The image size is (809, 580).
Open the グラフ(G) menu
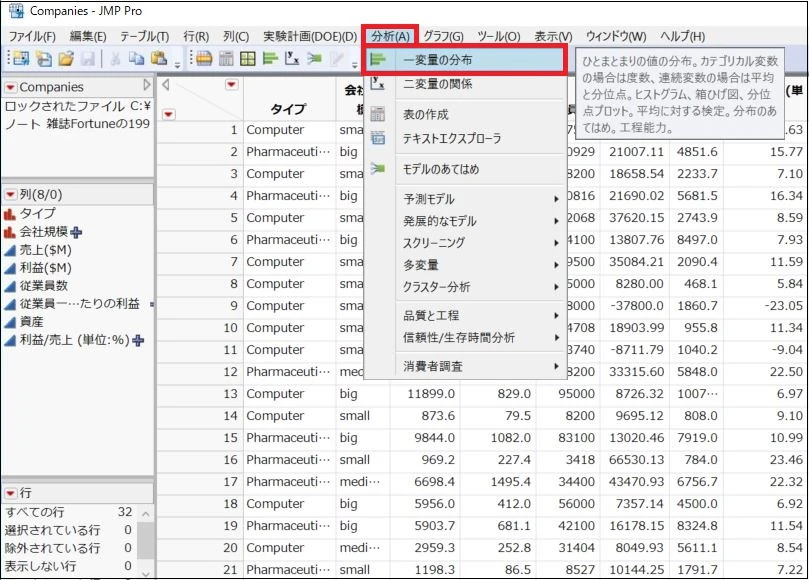(x=443, y=37)
